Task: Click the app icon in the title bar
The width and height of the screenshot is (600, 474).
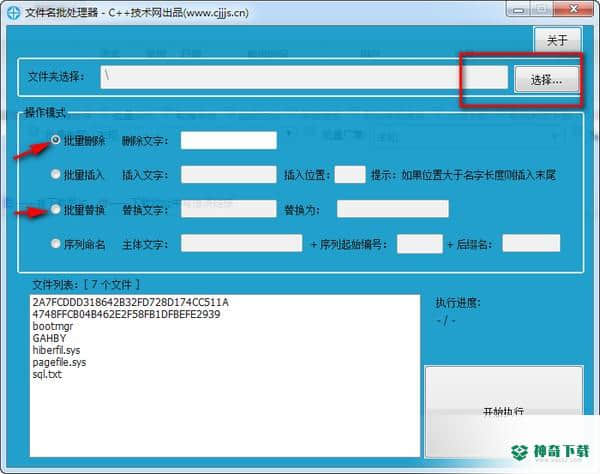Action: coord(13,13)
